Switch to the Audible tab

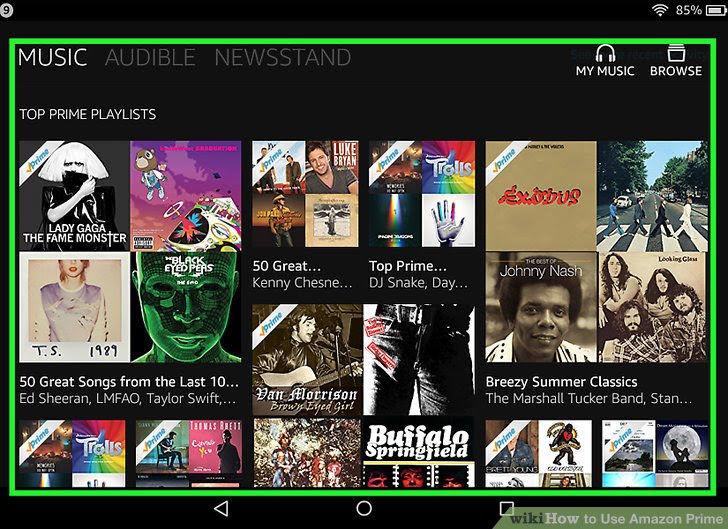click(x=150, y=58)
